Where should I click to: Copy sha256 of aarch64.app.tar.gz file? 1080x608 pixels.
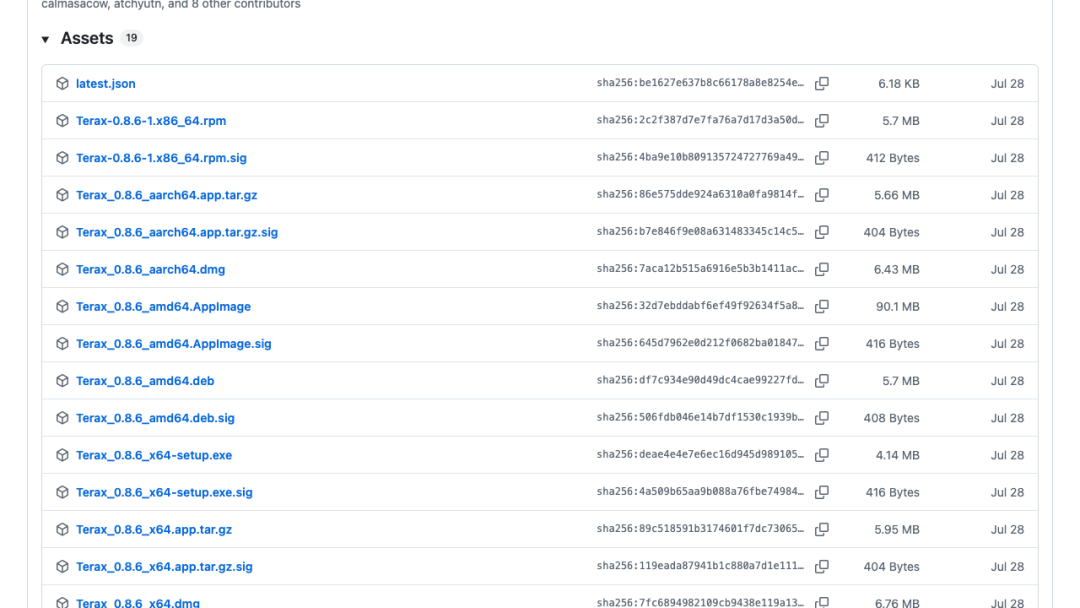[x=822, y=195]
